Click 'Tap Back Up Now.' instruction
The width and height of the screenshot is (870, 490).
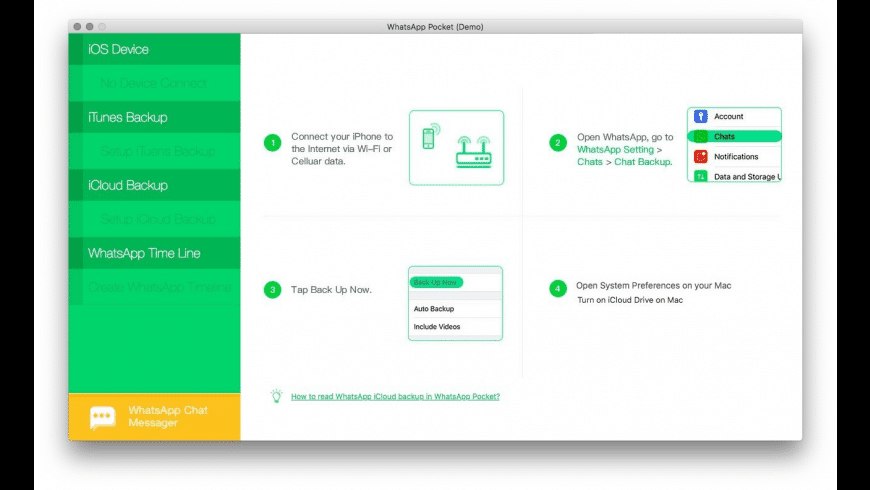[x=331, y=290]
